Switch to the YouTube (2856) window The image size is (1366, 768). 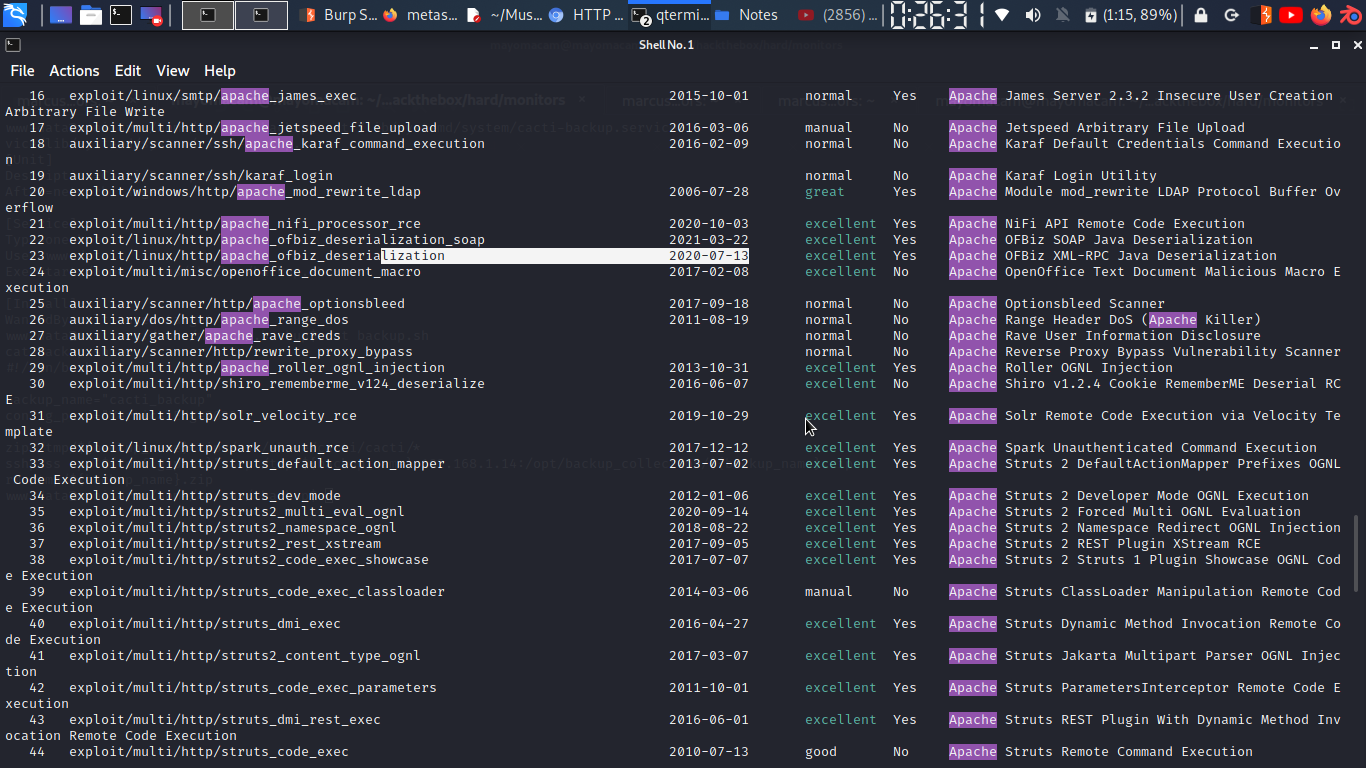tap(838, 15)
